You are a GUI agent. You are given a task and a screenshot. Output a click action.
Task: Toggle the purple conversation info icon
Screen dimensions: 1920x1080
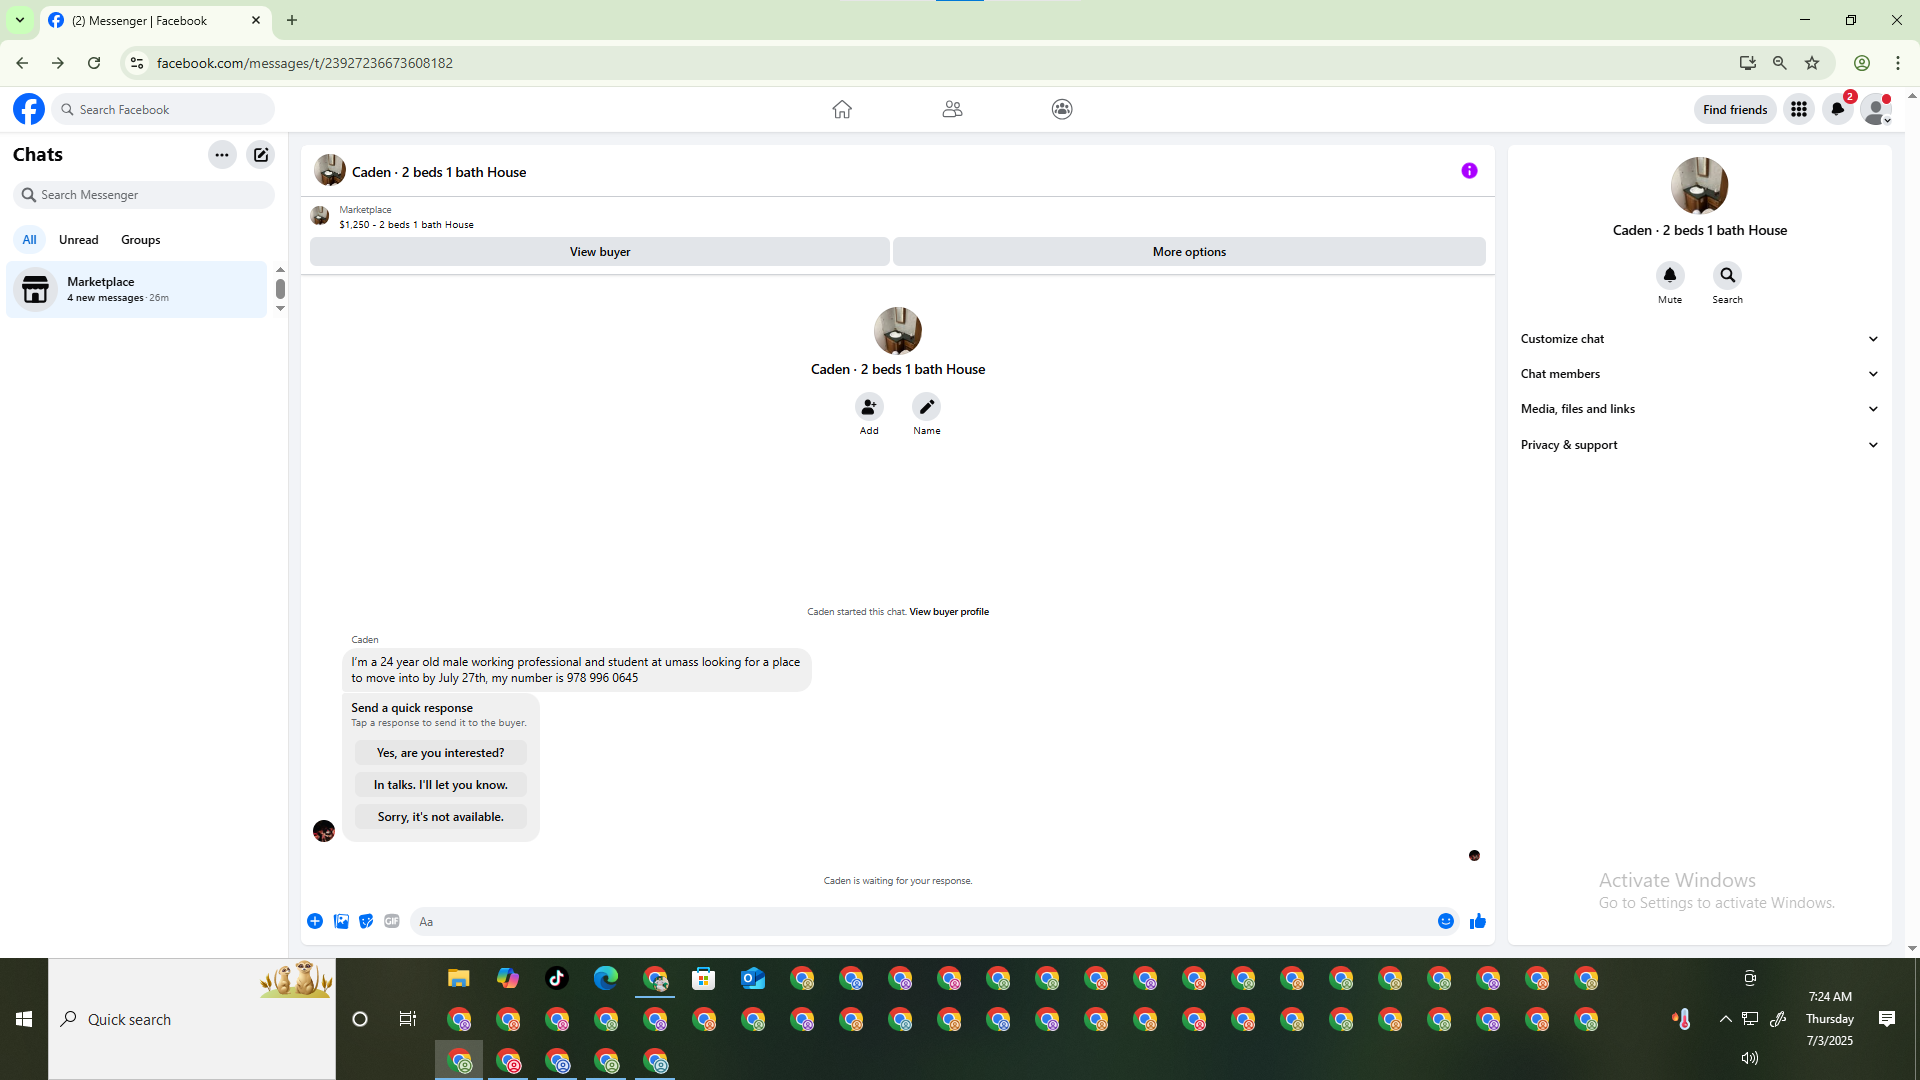(x=1469, y=171)
